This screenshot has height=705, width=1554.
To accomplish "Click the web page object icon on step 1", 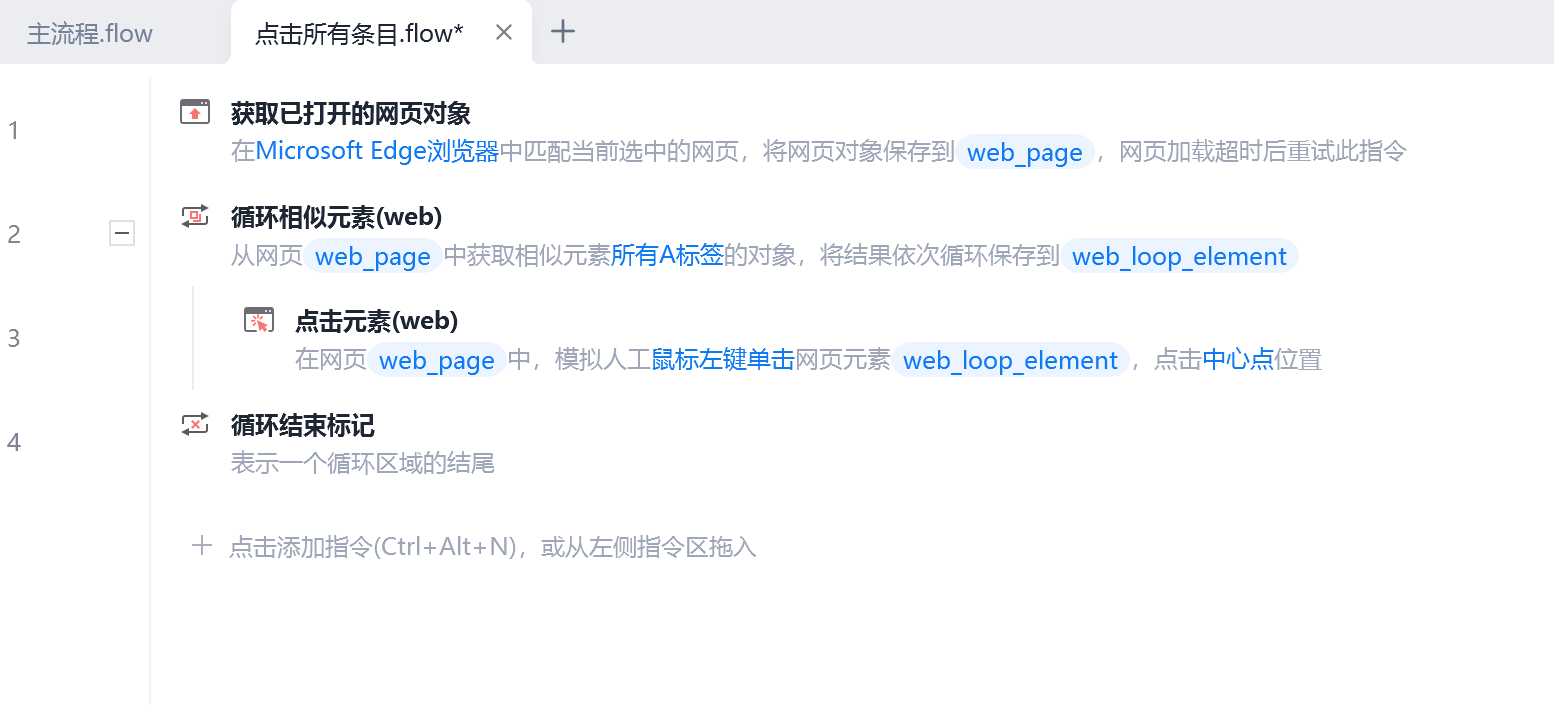I will pos(195,112).
